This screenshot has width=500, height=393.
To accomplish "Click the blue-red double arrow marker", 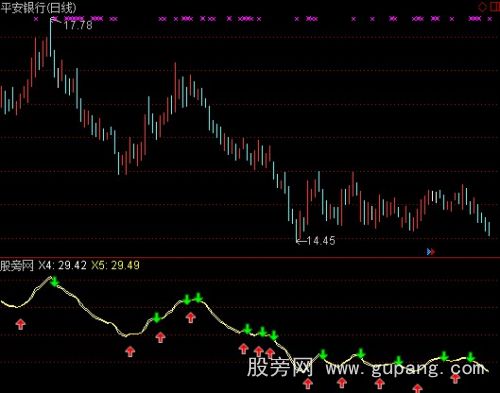I will click(431, 252).
